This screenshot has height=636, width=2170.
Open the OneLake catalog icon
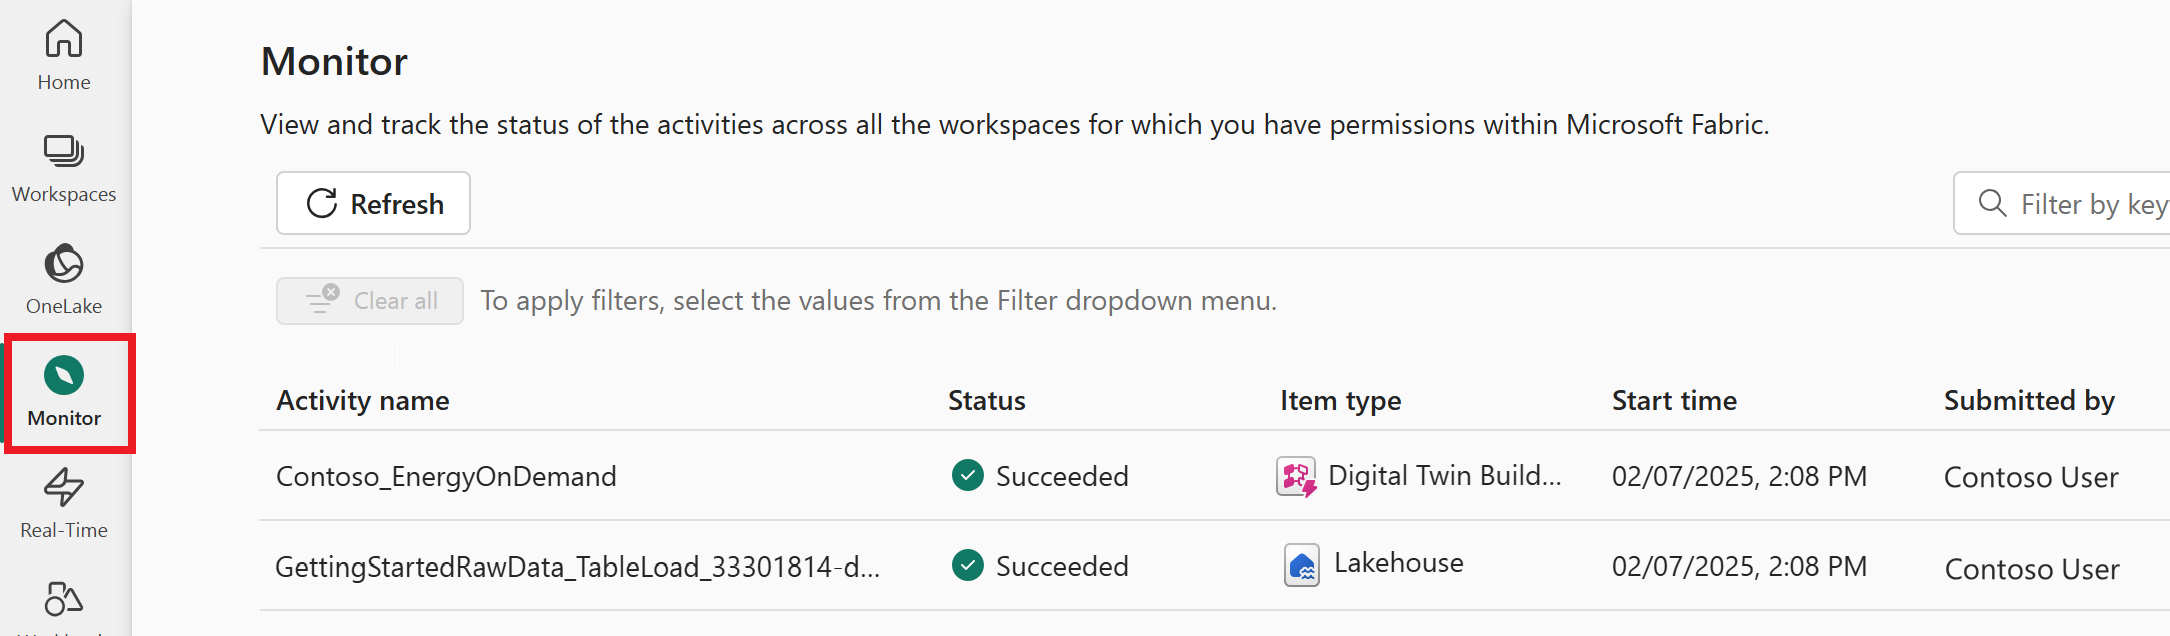pos(64,264)
